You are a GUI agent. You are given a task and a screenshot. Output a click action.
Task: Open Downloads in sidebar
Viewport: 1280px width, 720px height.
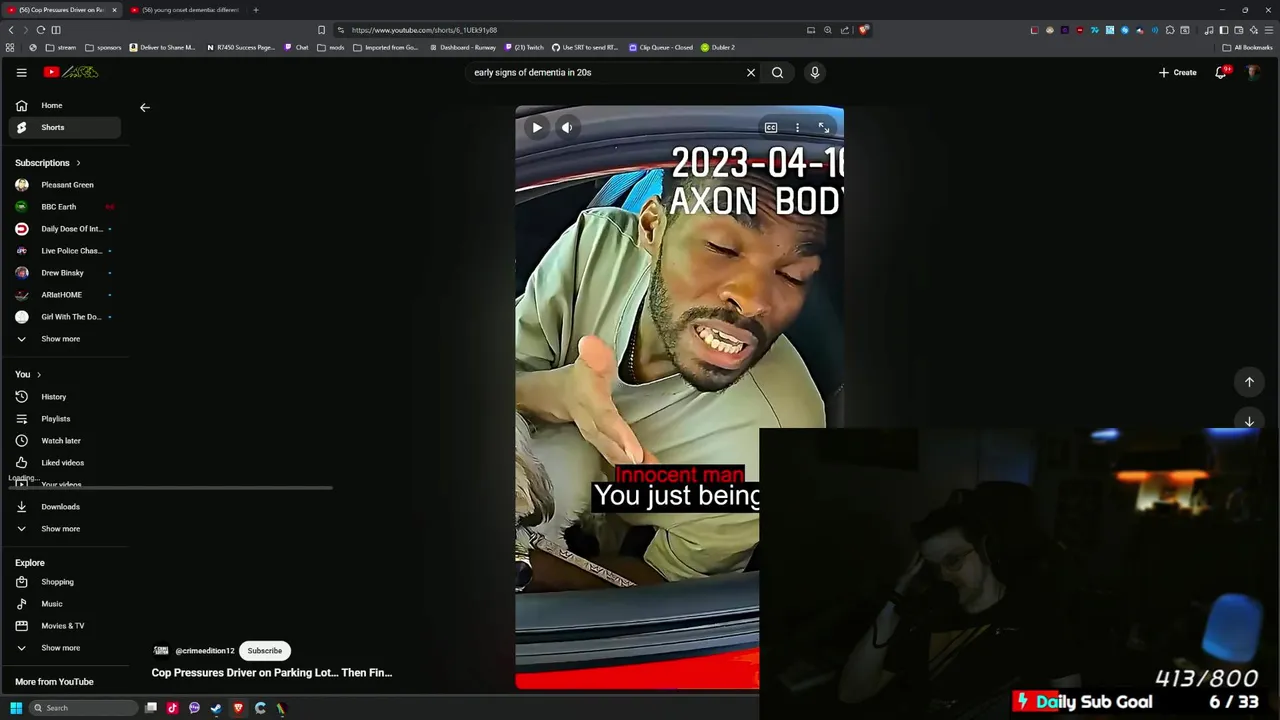point(65,507)
